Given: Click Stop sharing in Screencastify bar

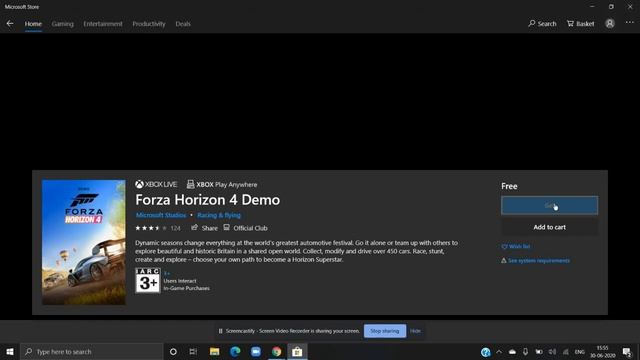Looking at the screenshot, I should [x=384, y=331].
